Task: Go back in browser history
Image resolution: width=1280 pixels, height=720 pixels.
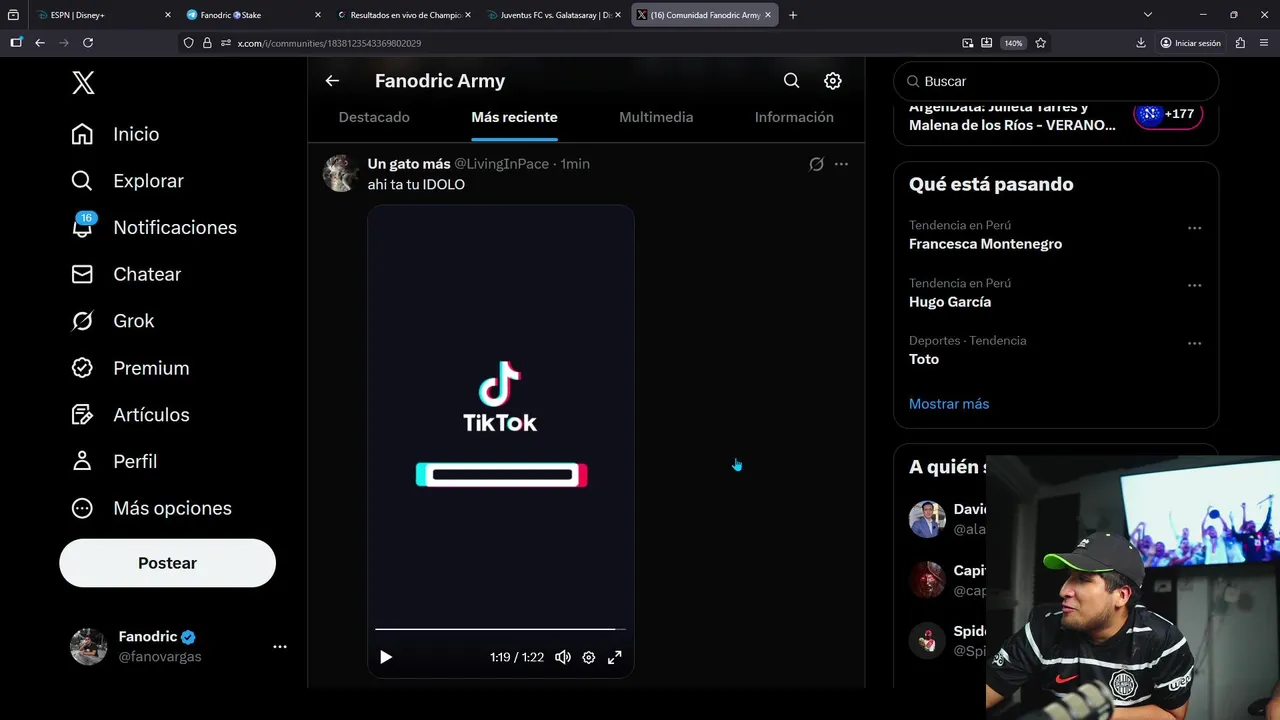Action: pos(40,43)
